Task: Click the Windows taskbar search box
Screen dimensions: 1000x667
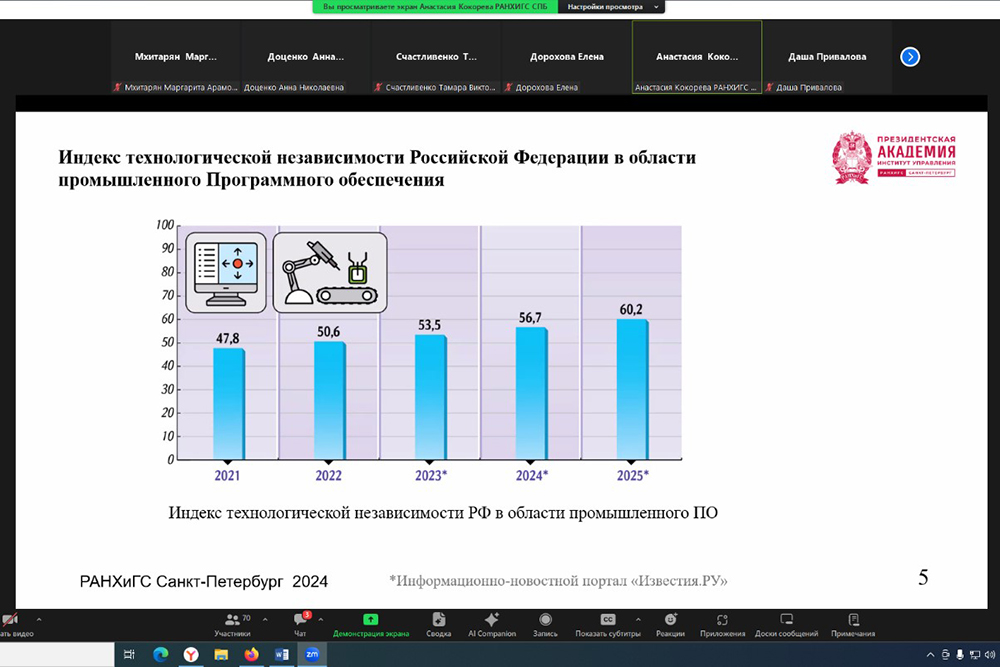Action: (57, 654)
